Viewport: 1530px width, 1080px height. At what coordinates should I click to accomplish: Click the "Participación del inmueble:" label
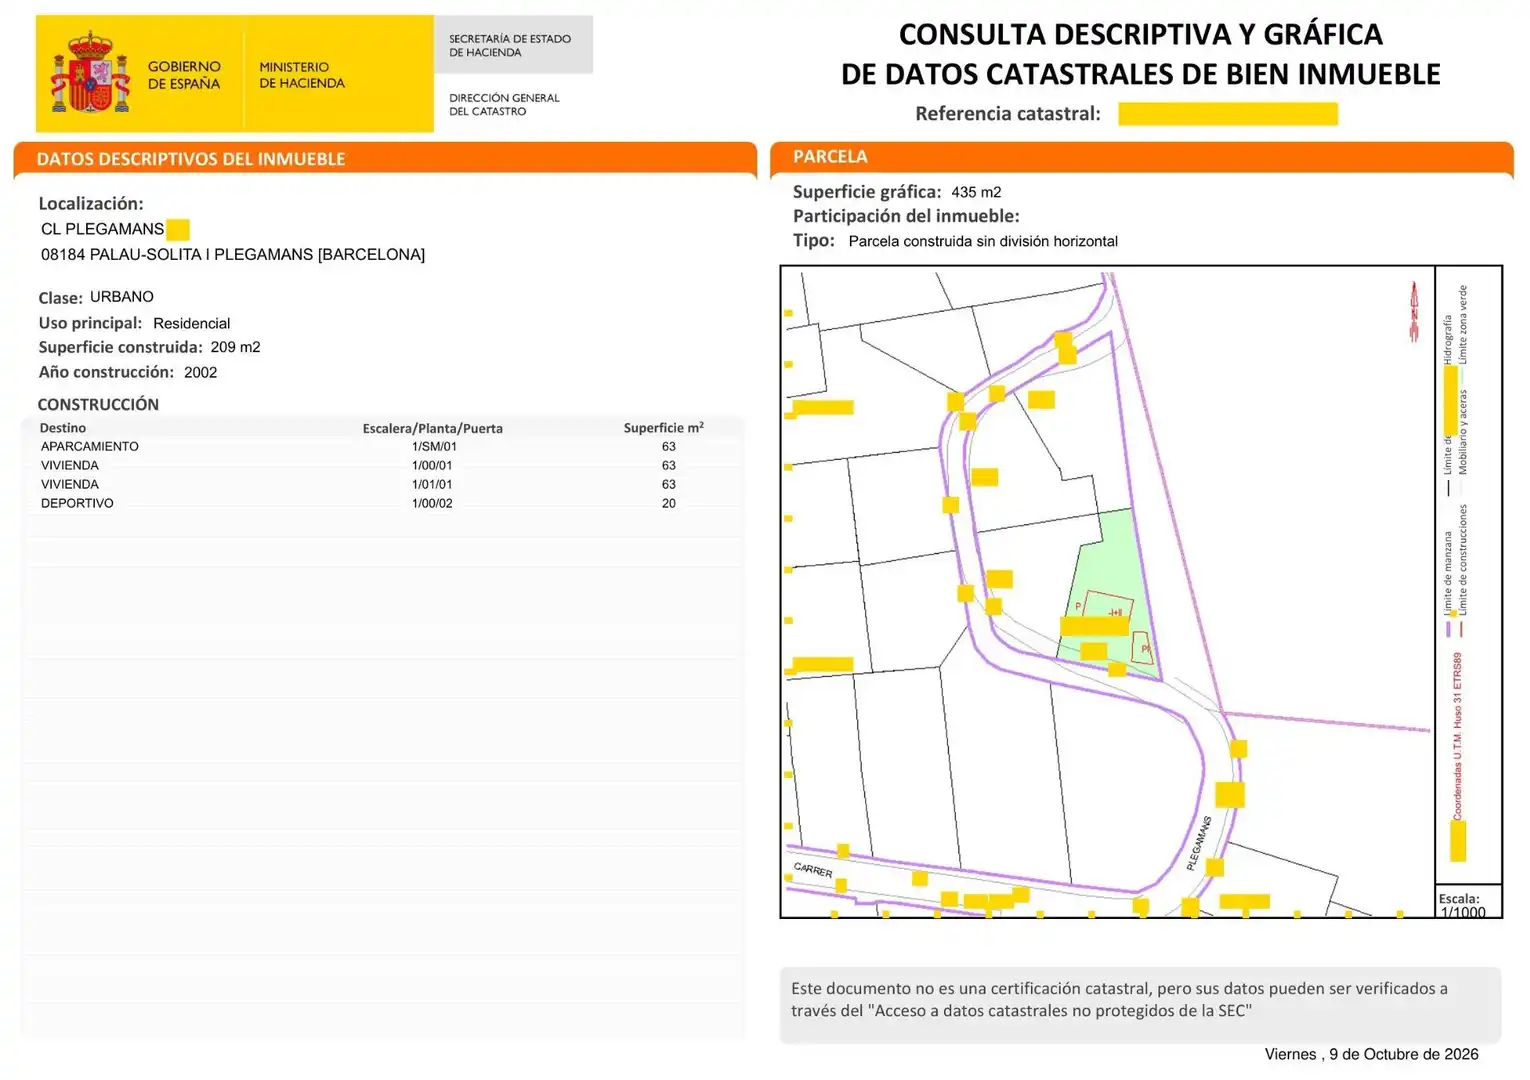click(907, 216)
